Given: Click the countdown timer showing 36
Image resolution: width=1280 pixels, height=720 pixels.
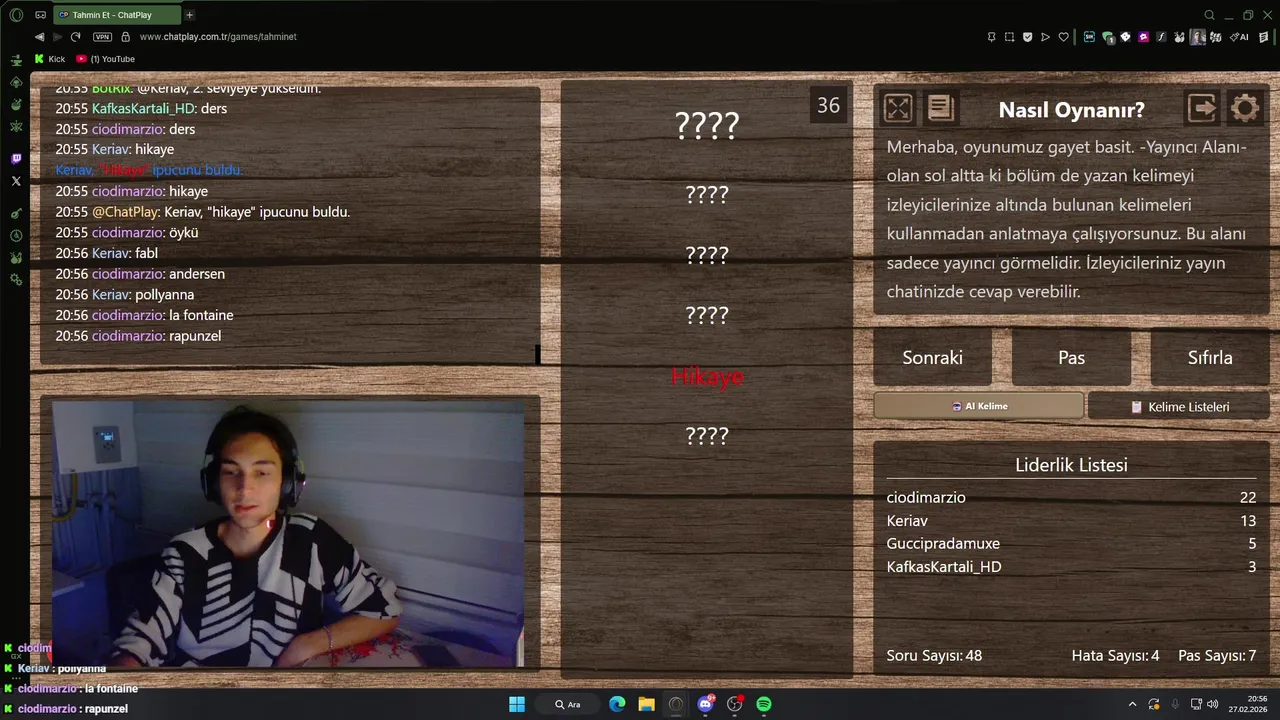Looking at the screenshot, I should click(828, 105).
